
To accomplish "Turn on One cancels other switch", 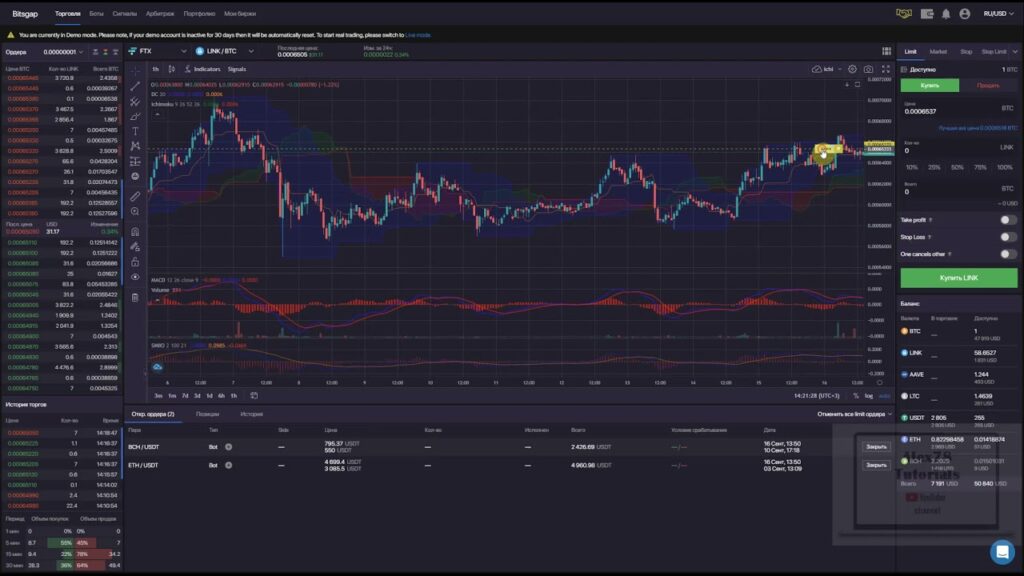I will [x=1007, y=254].
